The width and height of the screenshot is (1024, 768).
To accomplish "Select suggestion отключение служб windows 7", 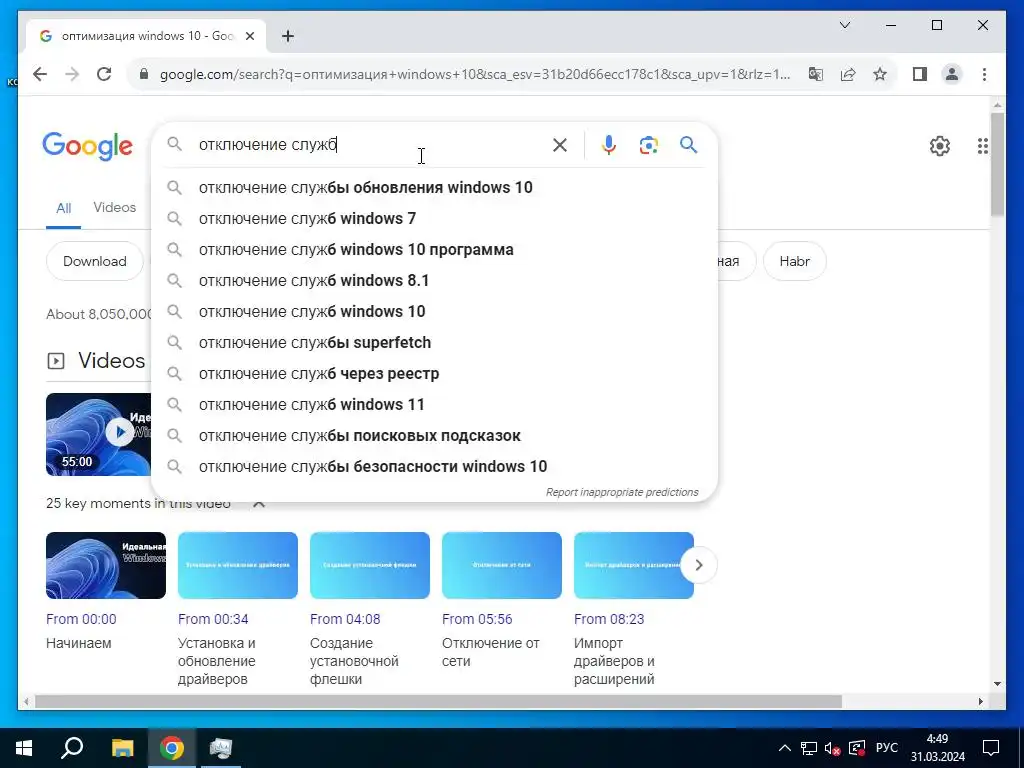I will [434, 219].
